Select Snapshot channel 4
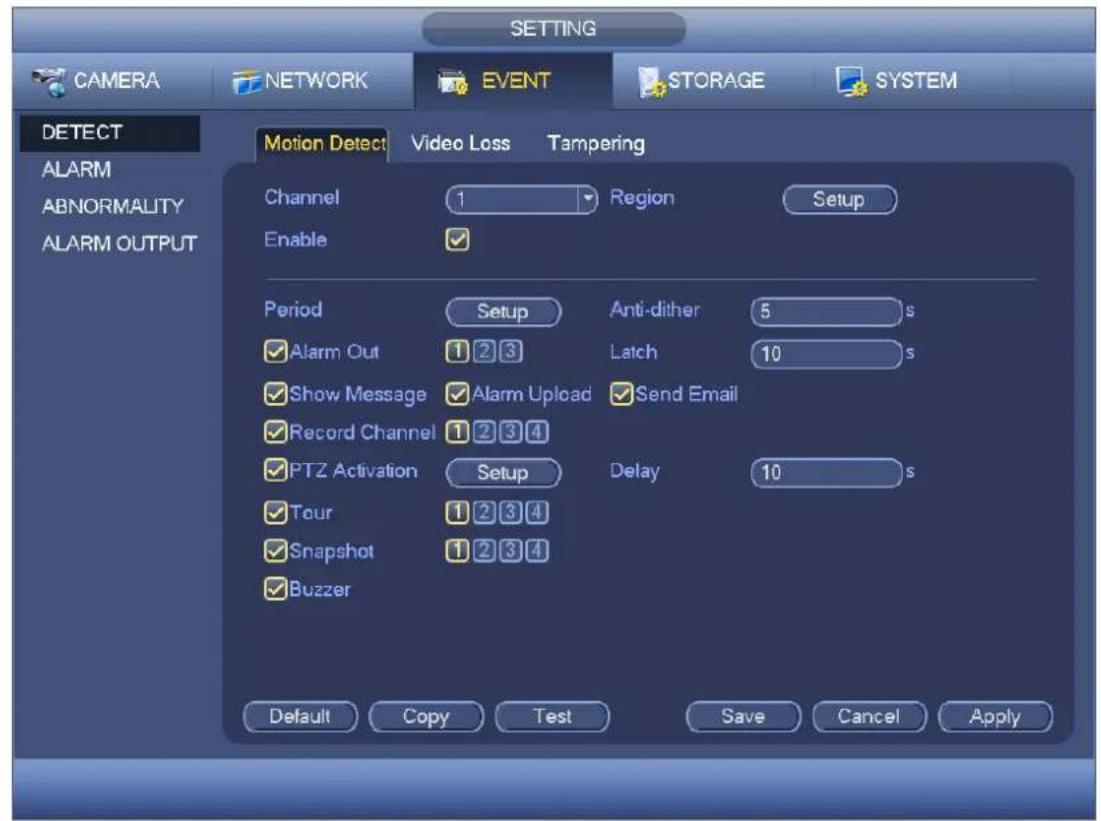 pyautogui.click(x=537, y=551)
